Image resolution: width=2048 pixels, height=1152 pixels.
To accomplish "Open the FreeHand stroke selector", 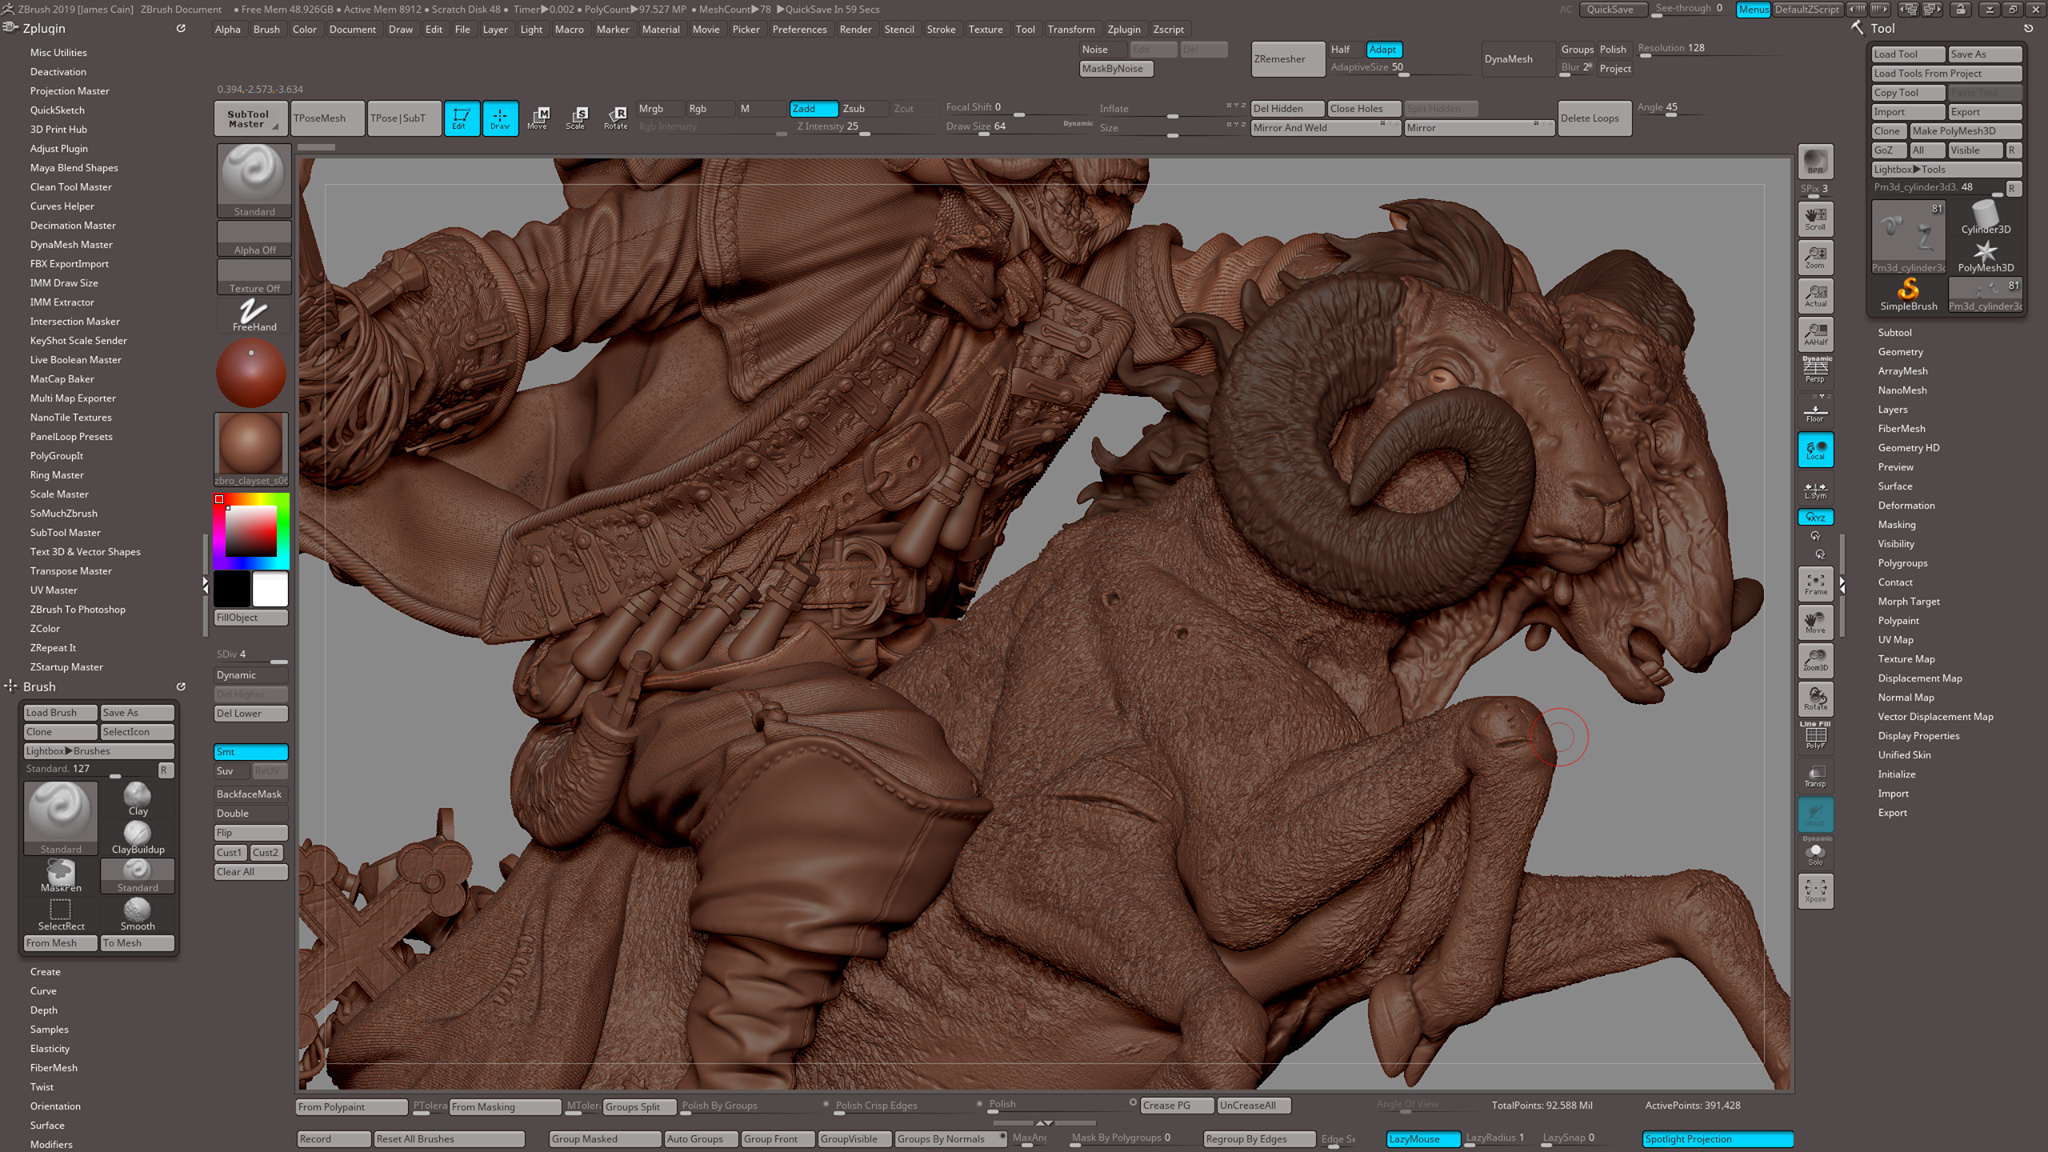I will pyautogui.click(x=254, y=315).
